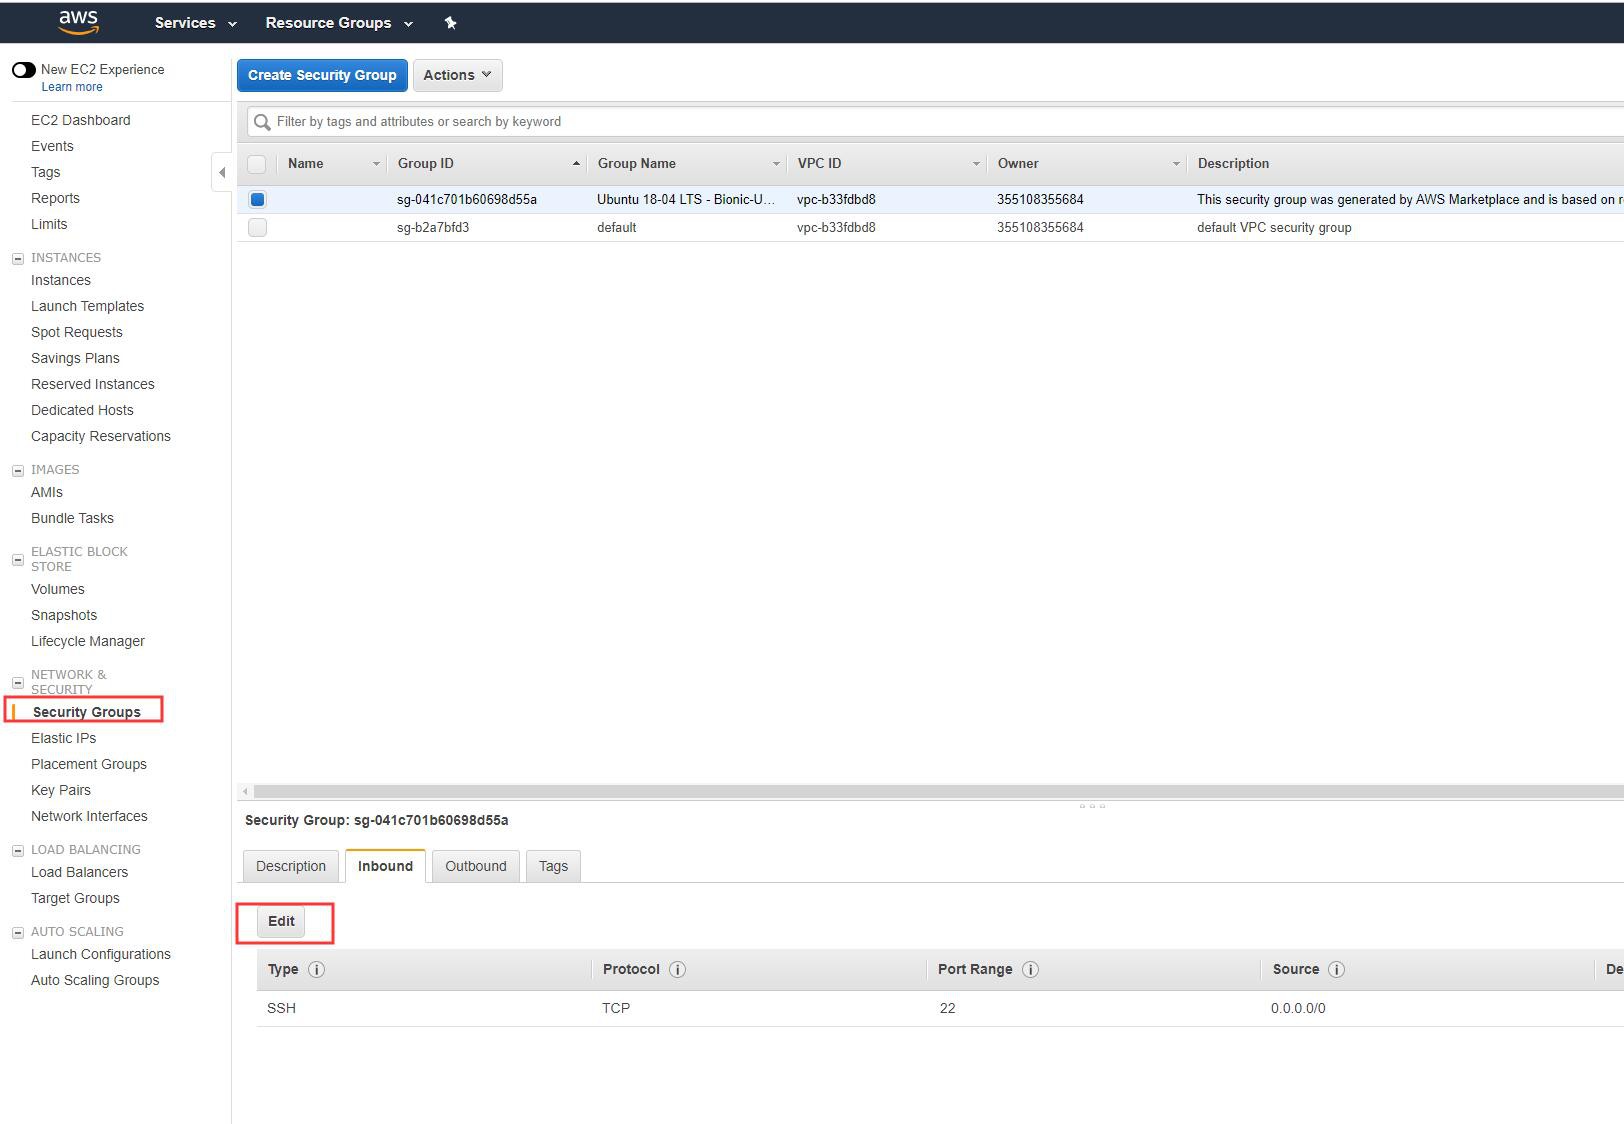Open the Description tab

point(290,866)
